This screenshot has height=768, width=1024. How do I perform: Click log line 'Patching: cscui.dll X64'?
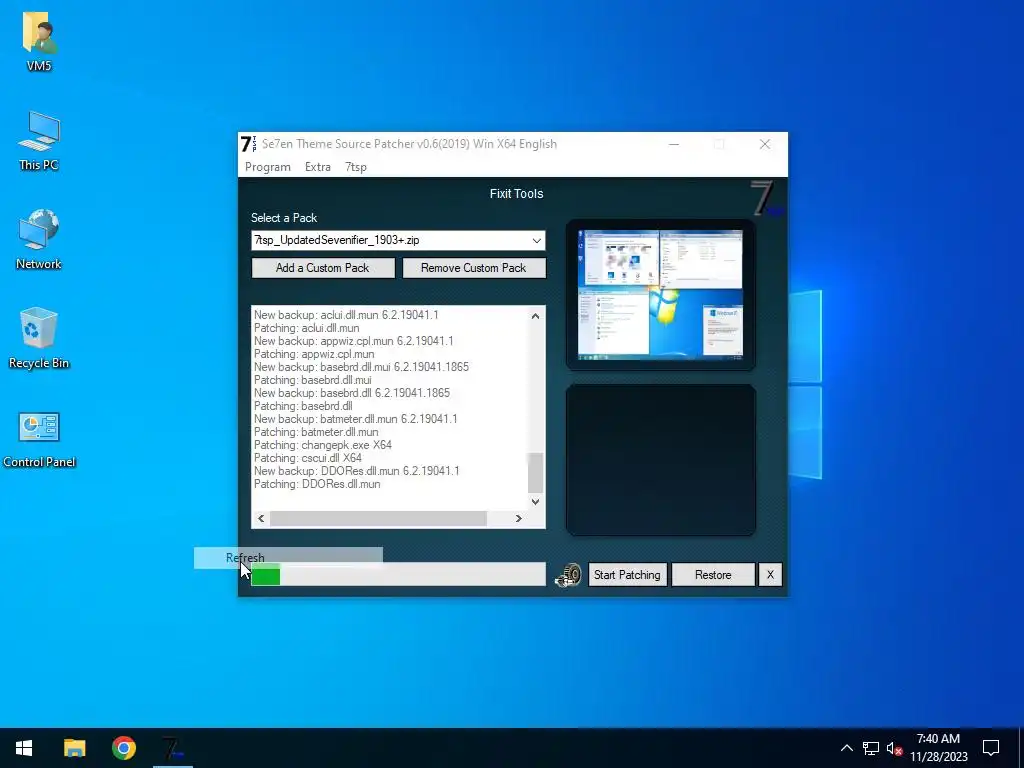coord(308,458)
